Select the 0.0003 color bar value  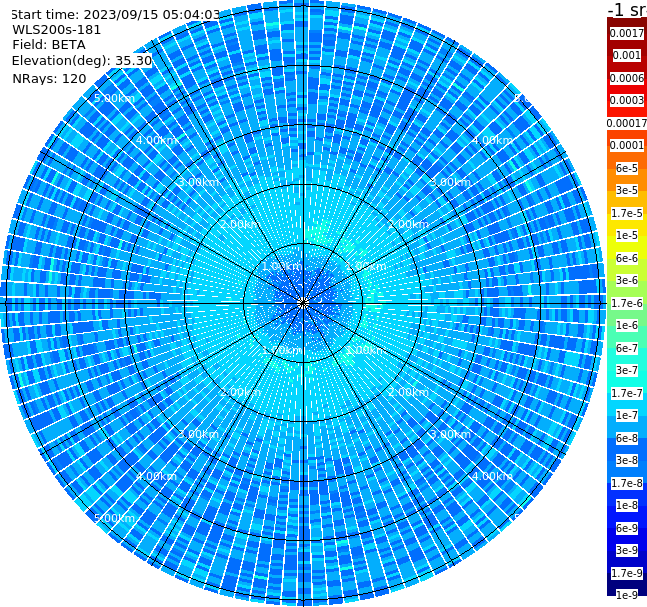click(627, 100)
